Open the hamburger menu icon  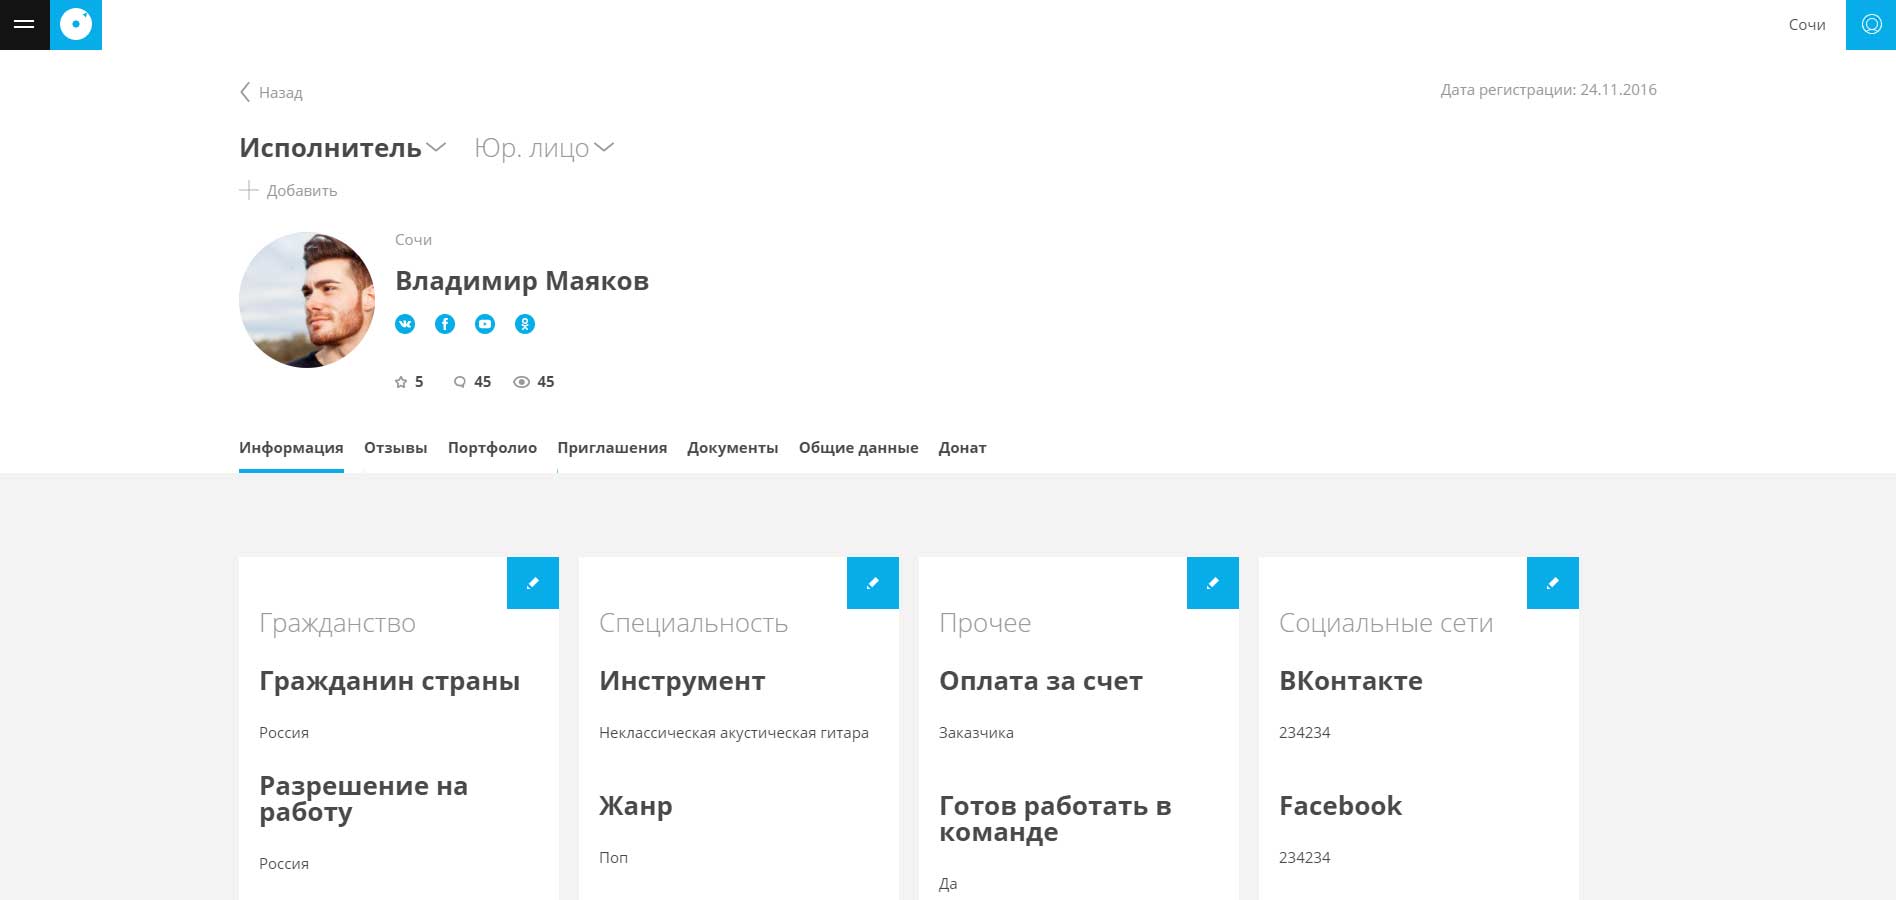point(24,24)
